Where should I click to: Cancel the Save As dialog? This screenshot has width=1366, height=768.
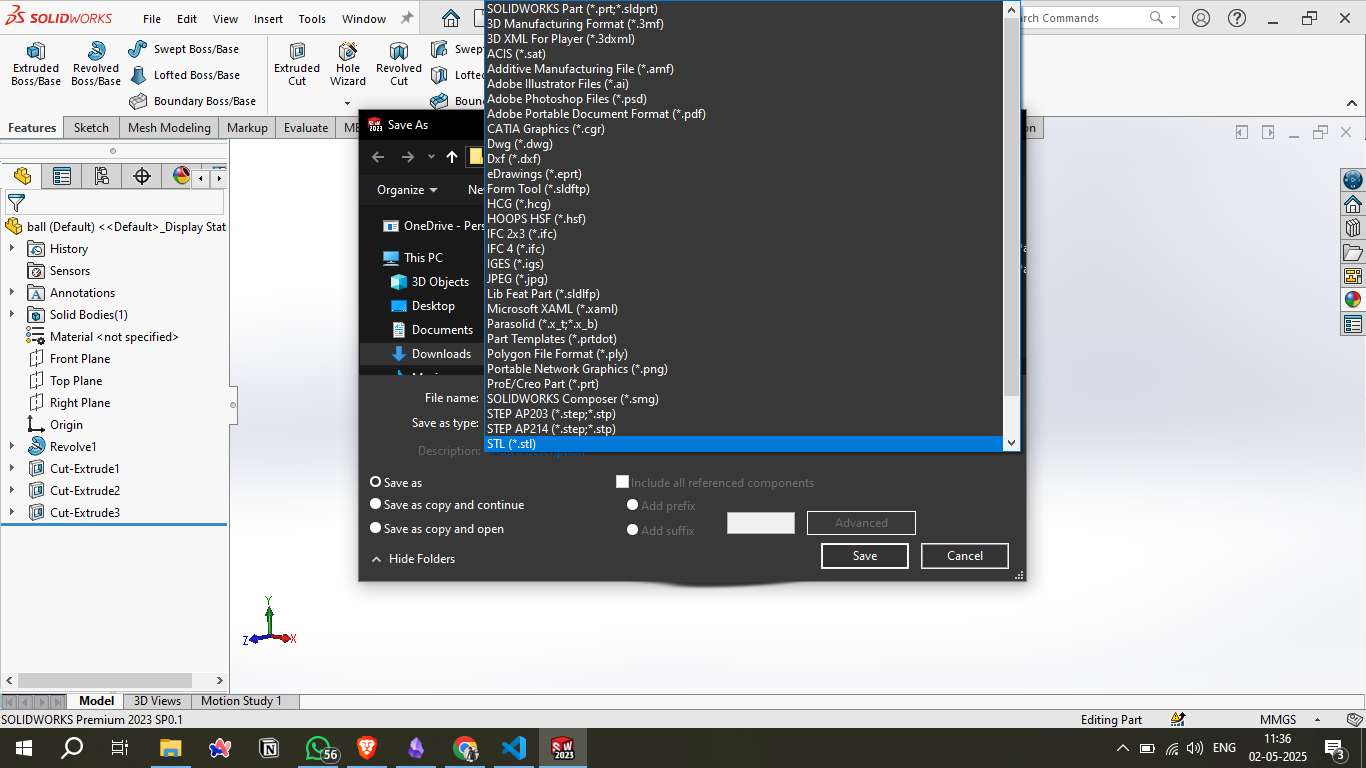click(965, 556)
